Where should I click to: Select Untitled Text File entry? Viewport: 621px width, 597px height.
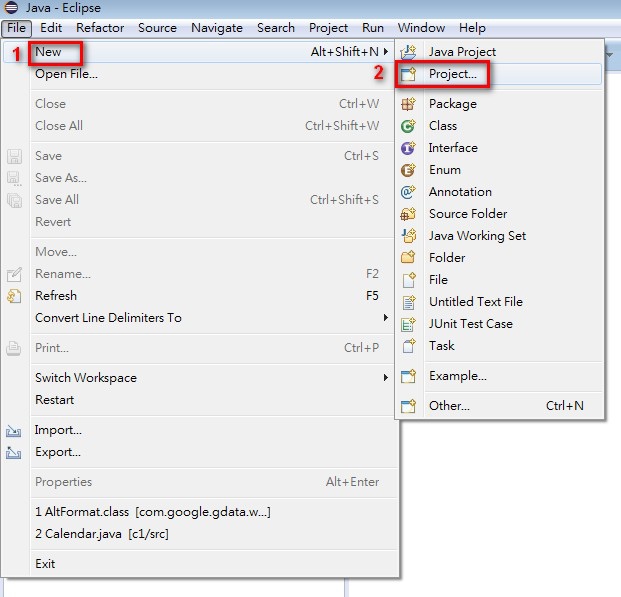499,302
